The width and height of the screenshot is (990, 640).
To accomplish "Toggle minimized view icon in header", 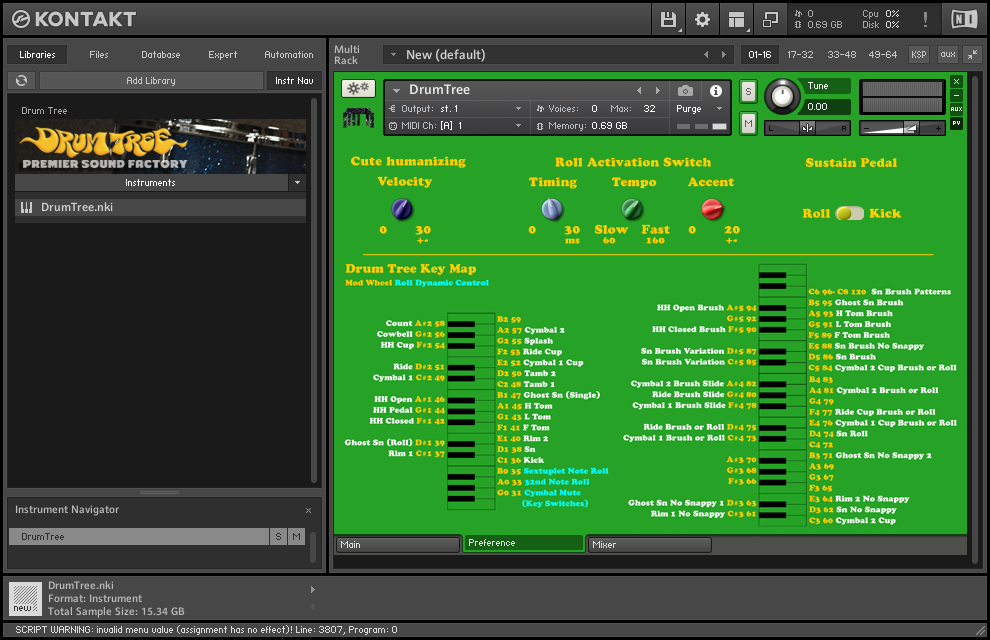I will pos(770,20).
